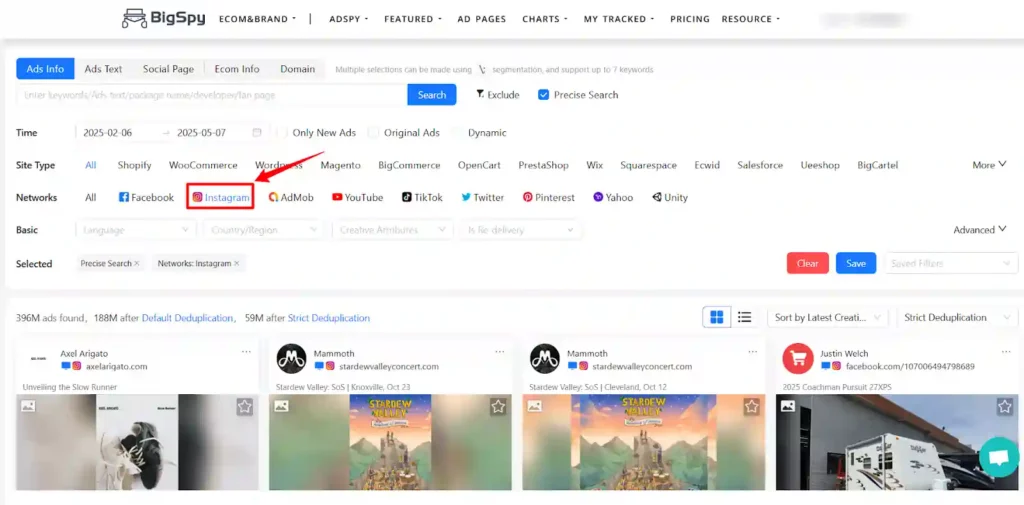Star the Stardew Valley Cleveland ad
This screenshot has width=1024, height=505.
click(x=751, y=407)
